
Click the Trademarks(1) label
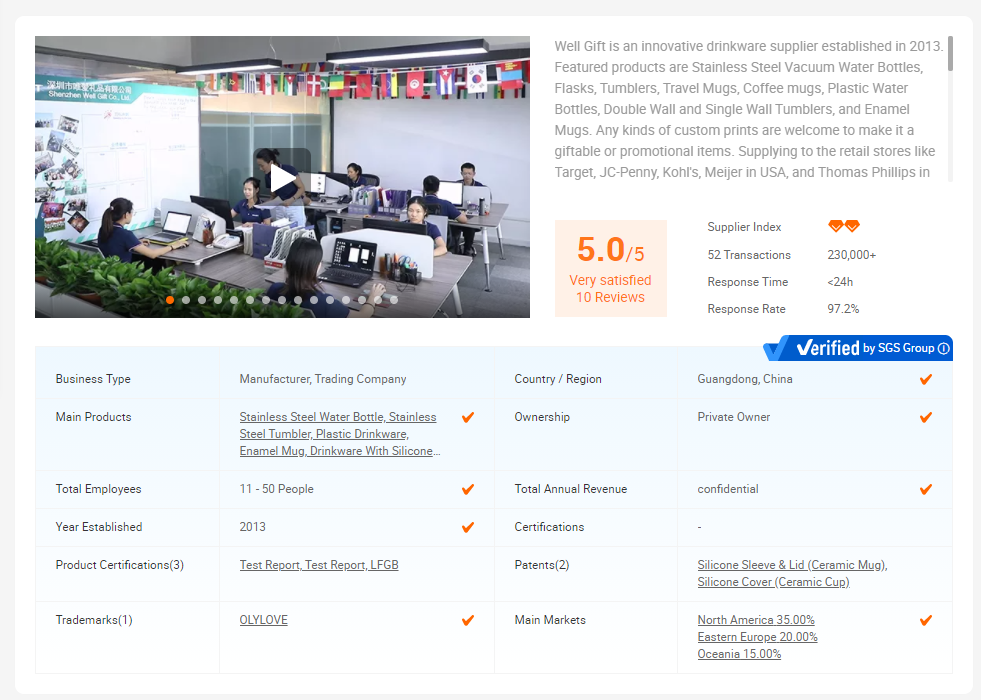pos(94,620)
